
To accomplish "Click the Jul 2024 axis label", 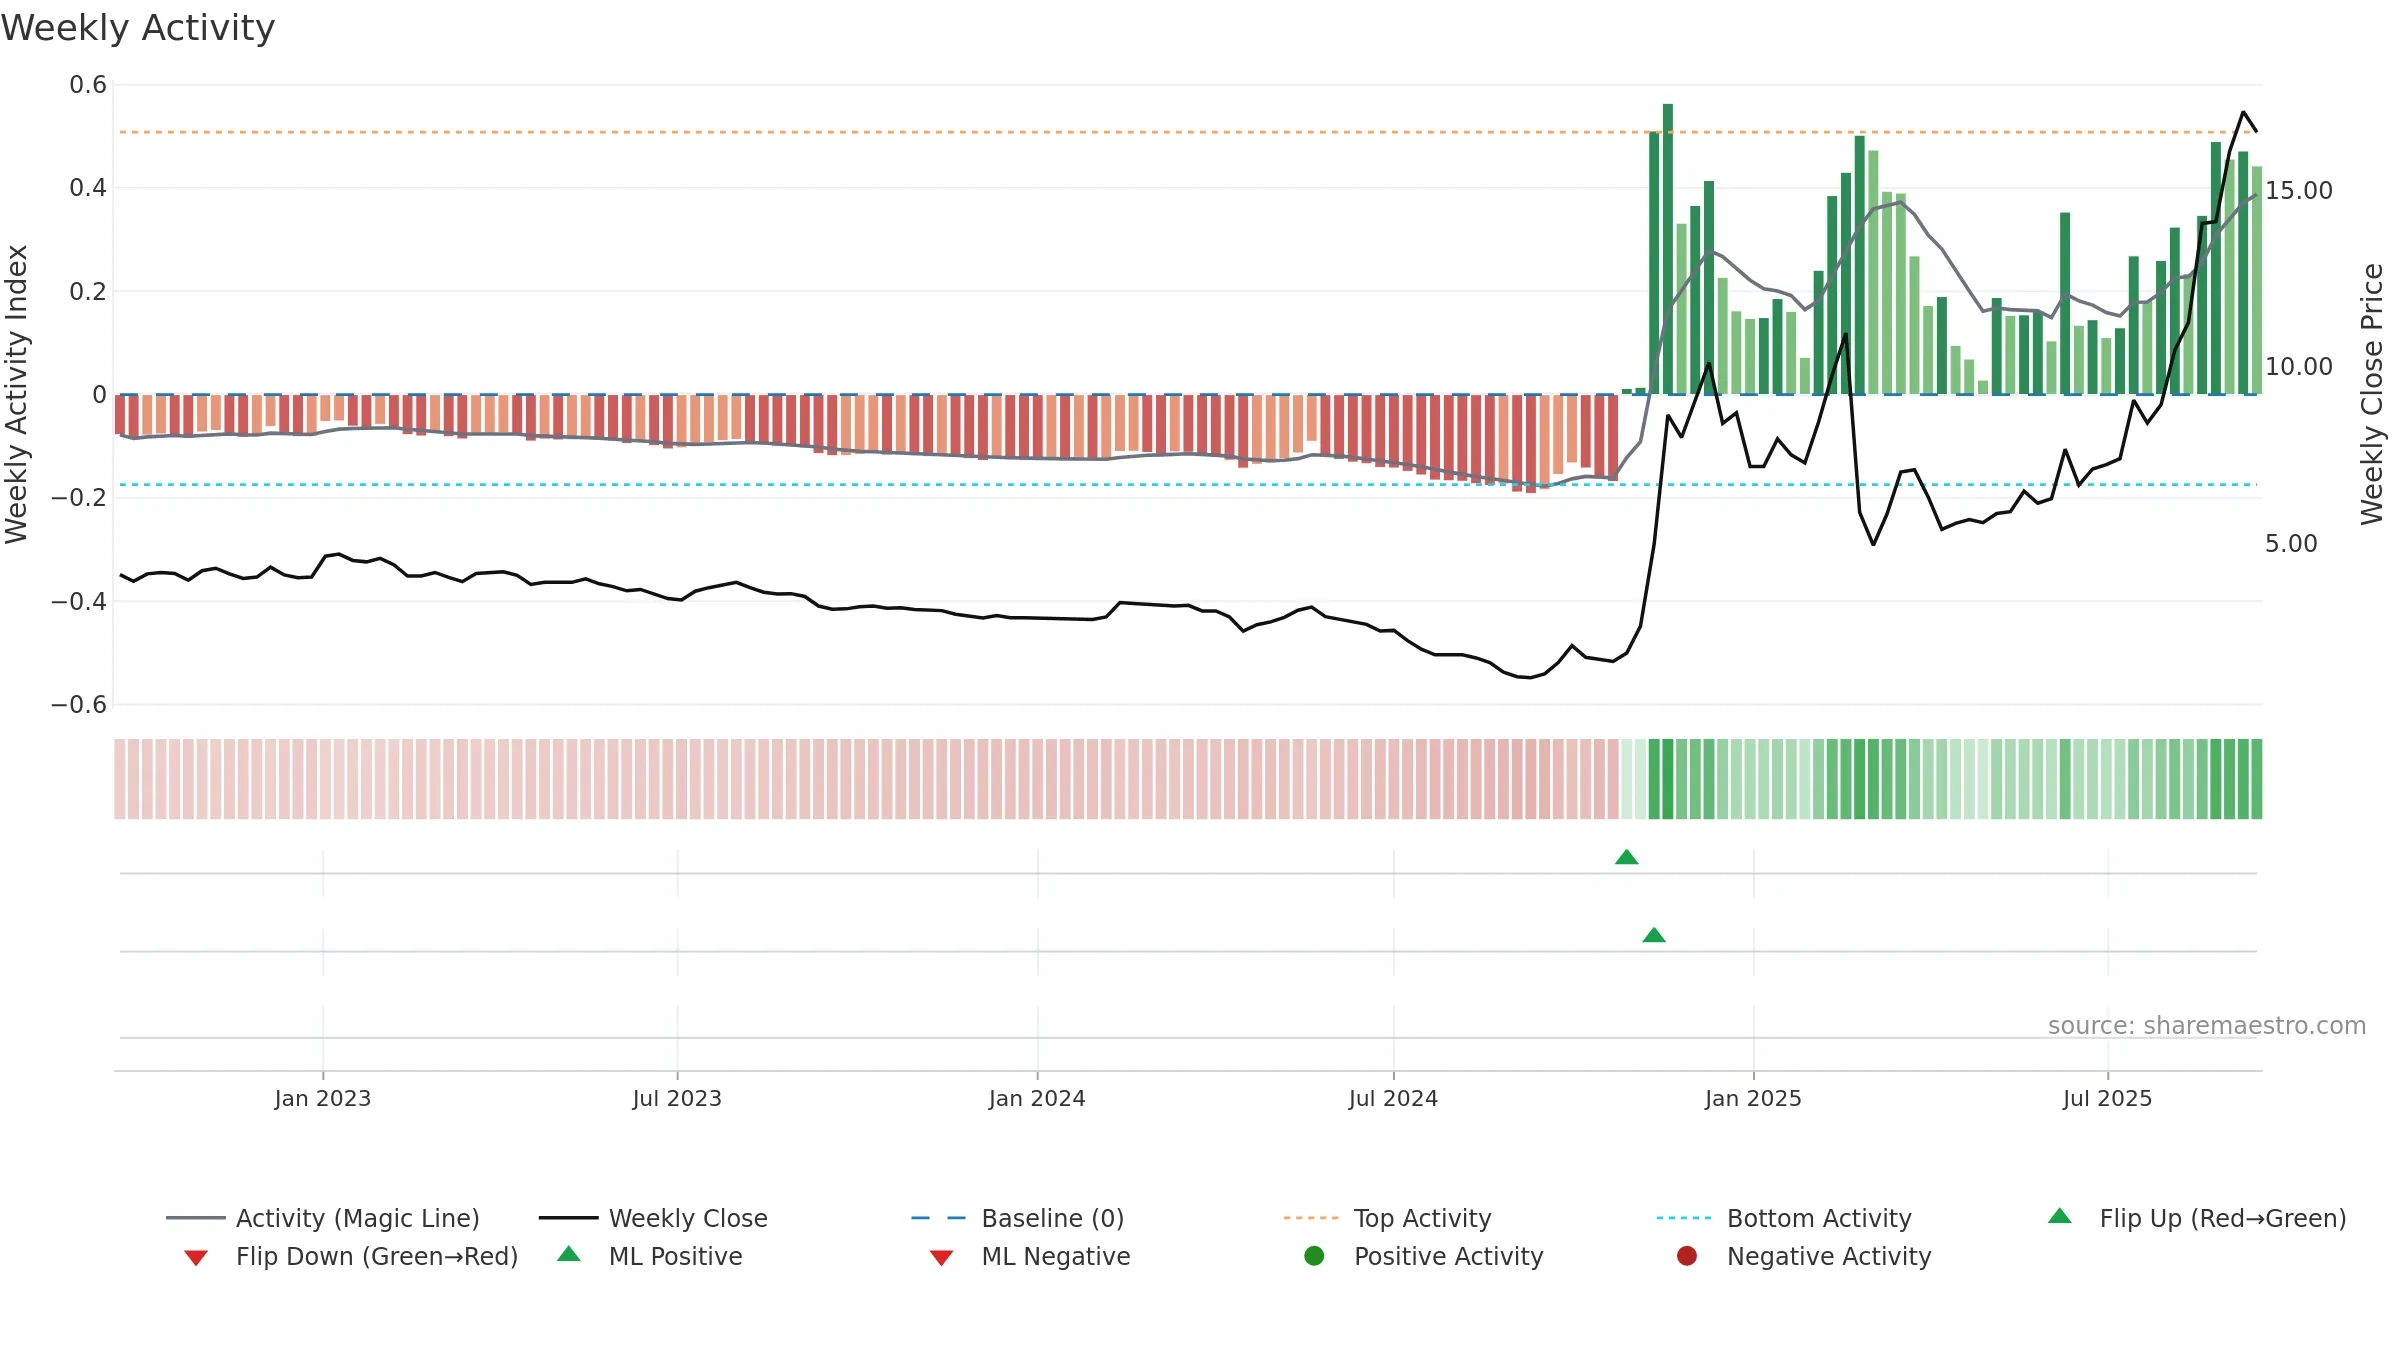I will pos(1393,1098).
